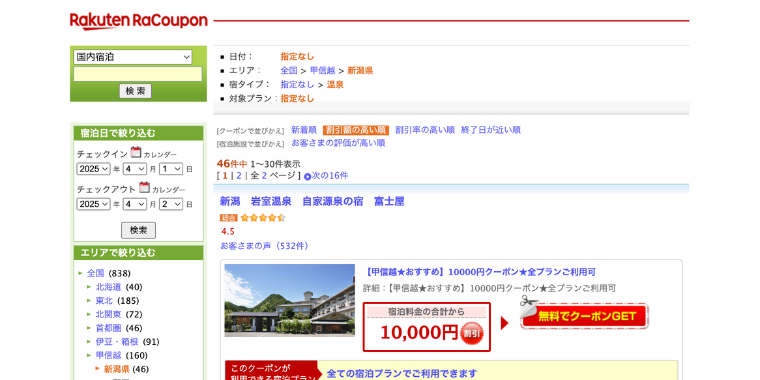Open the check-out year dropdown
760x380 pixels.
(x=94, y=204)
